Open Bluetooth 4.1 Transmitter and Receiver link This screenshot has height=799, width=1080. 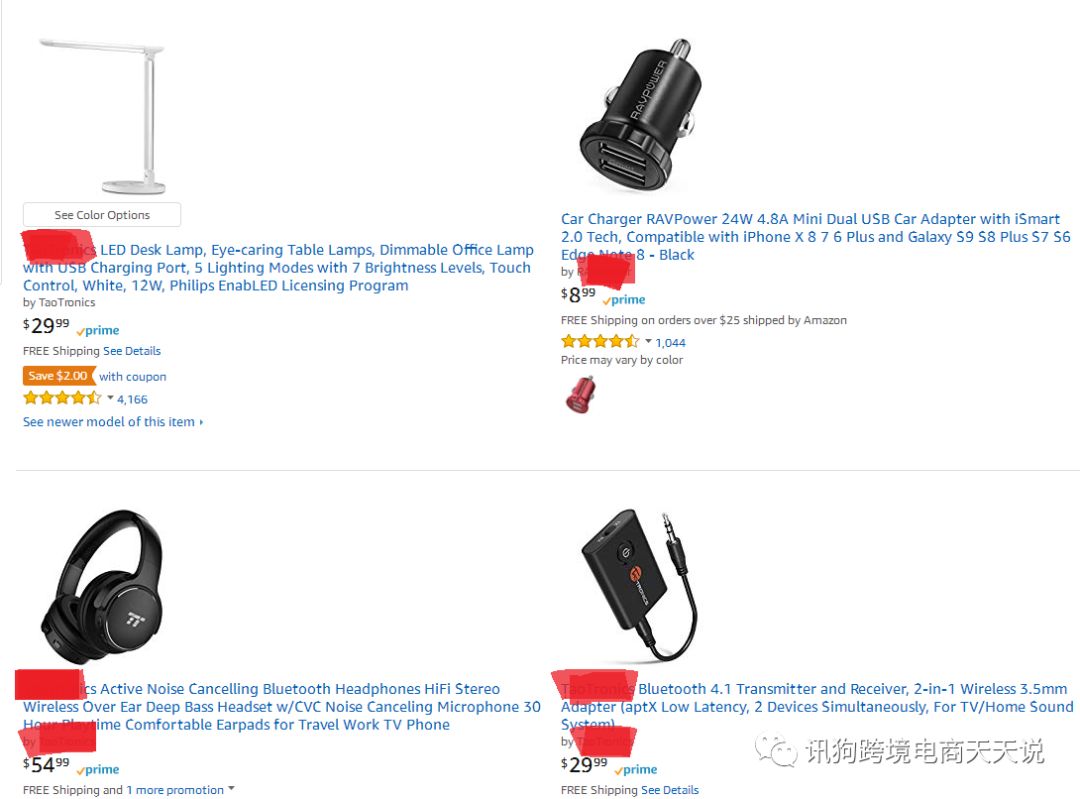tap(817, 707)
